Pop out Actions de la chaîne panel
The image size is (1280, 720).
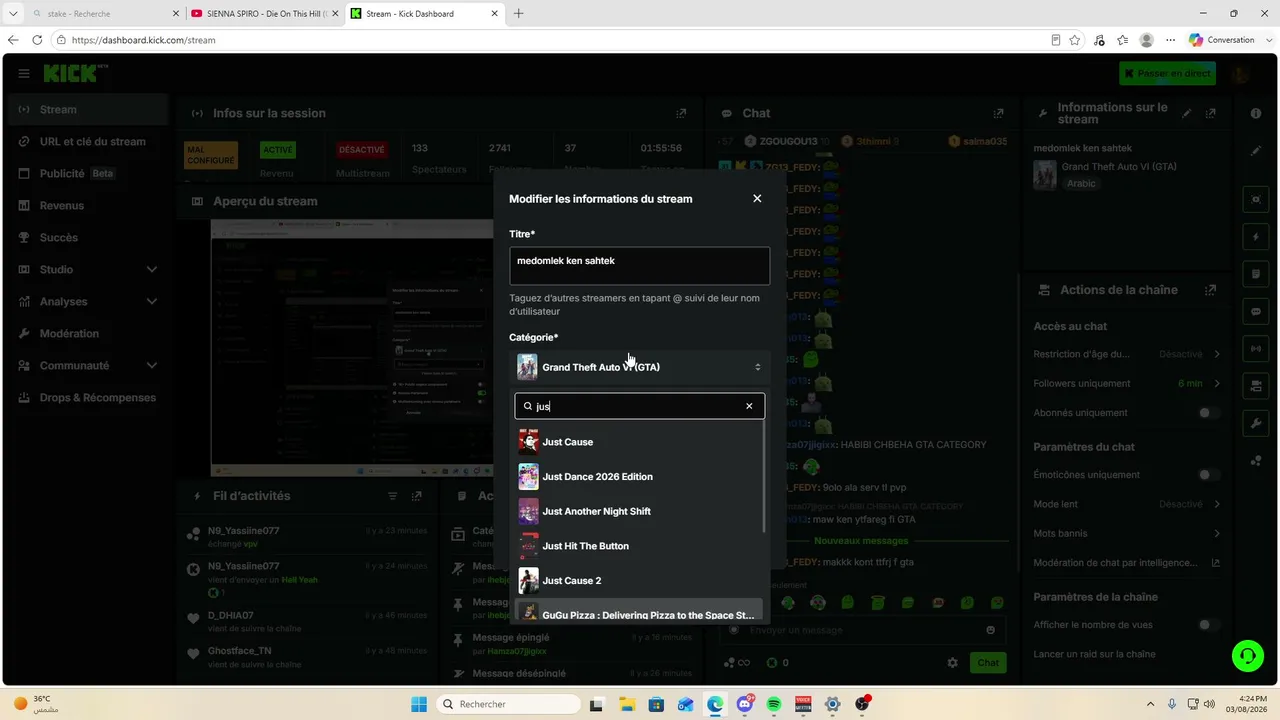tap(1211, 290)
